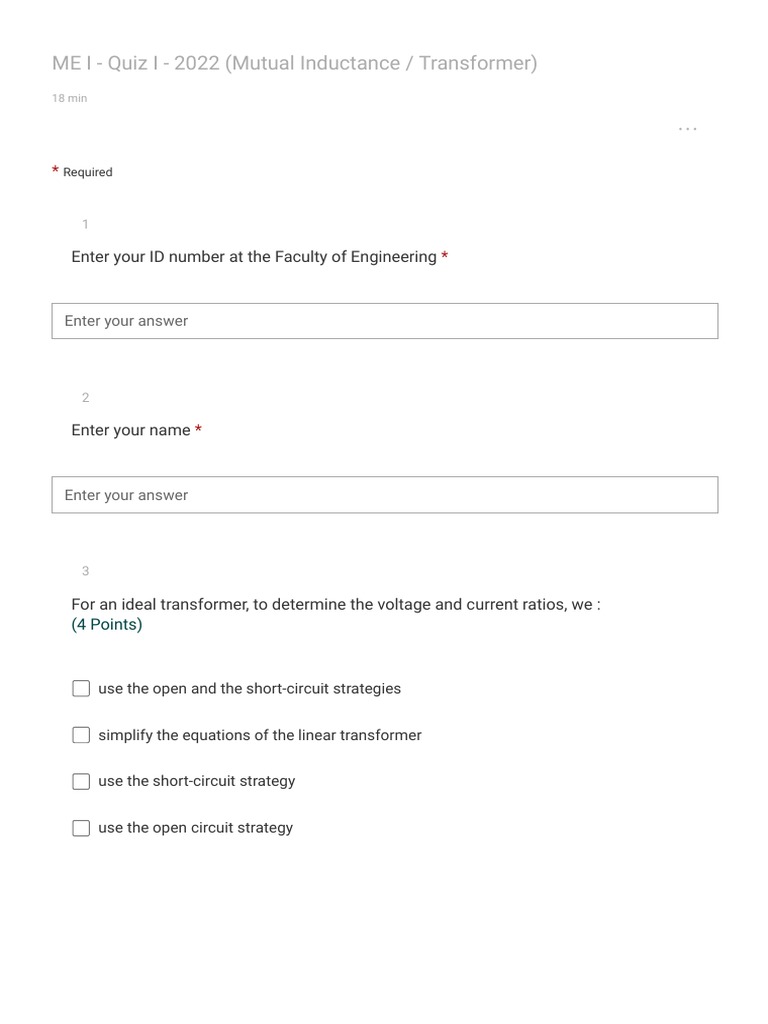Click question number 3 marker

pyautogui.click(x=86, y=571)
